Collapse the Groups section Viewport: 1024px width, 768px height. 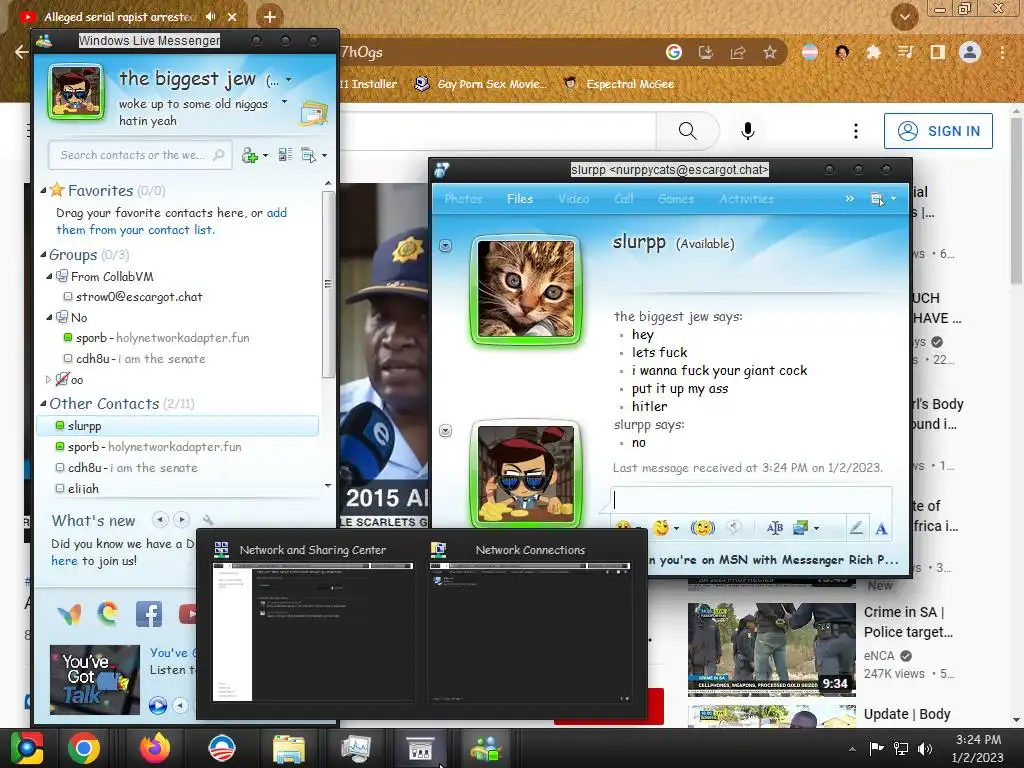coord(43,255)
